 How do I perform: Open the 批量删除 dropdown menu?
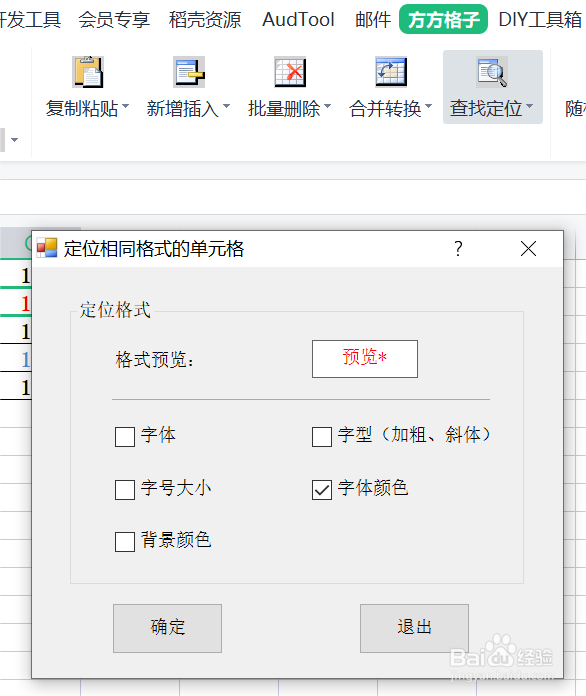[x=328, y=106]
